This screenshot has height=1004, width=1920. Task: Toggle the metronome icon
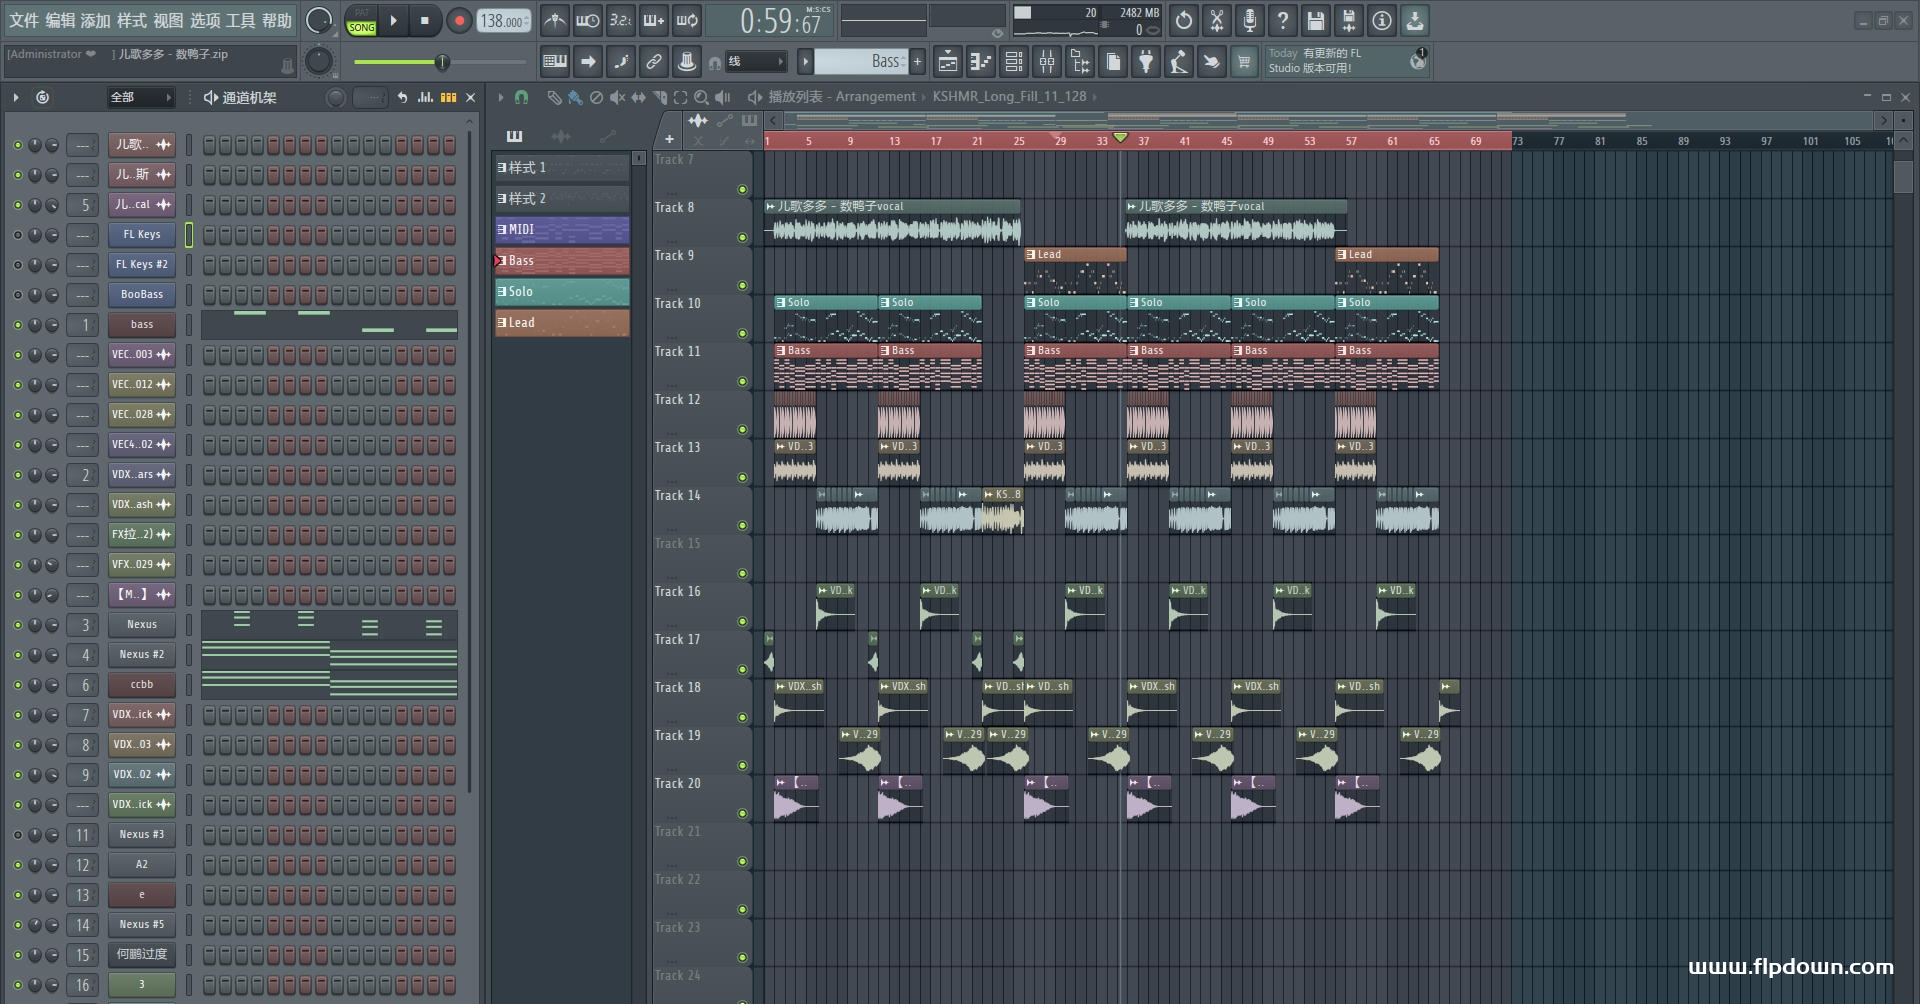(555, 21)
